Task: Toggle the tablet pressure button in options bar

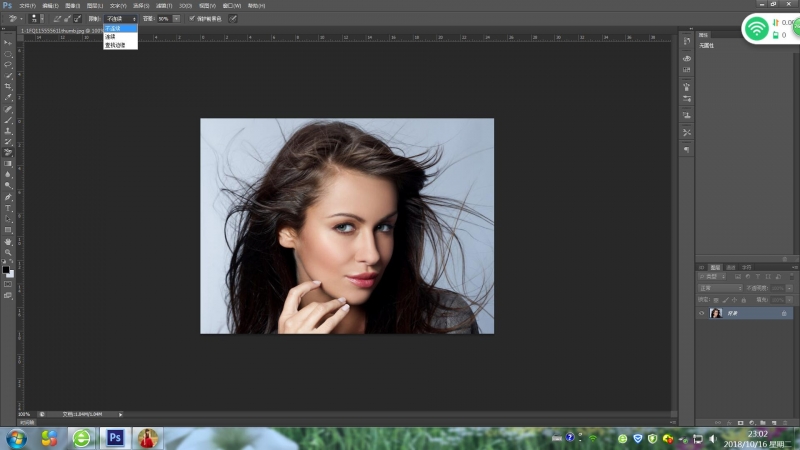Action: (x=234, y=18)
